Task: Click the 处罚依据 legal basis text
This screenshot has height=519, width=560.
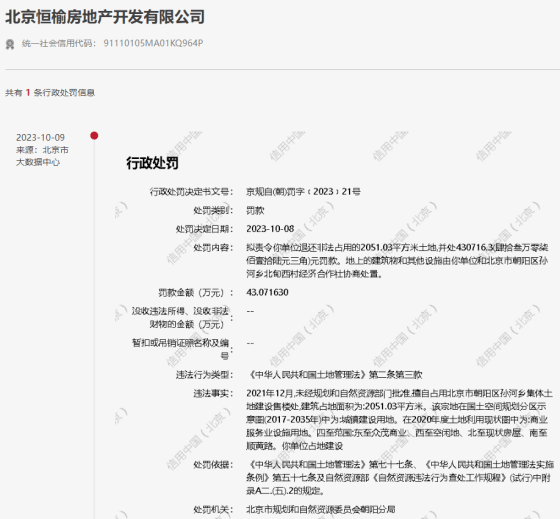Action: (x=400, y=478)
